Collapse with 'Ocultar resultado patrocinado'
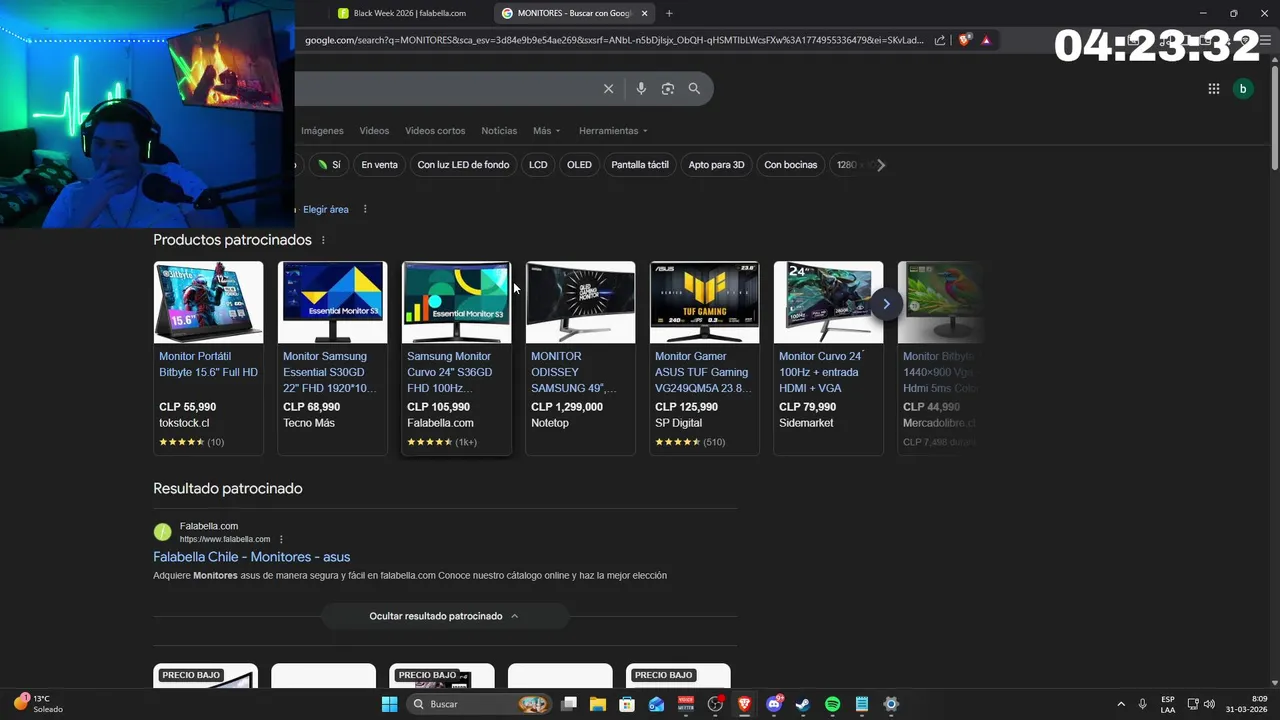Image resolution: width=1280 pixels, height=720 pixels. [444, 616]
